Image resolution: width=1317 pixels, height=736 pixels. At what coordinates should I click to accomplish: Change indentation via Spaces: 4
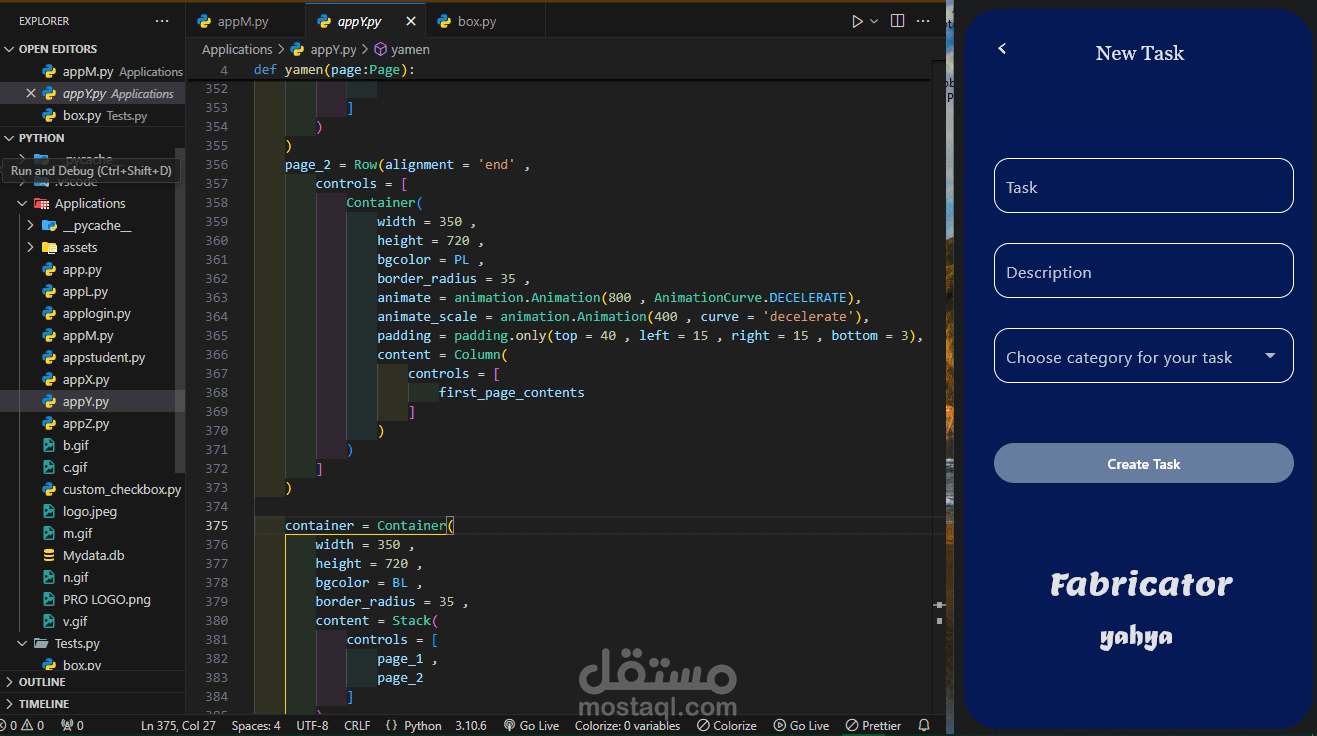point(256,726)
